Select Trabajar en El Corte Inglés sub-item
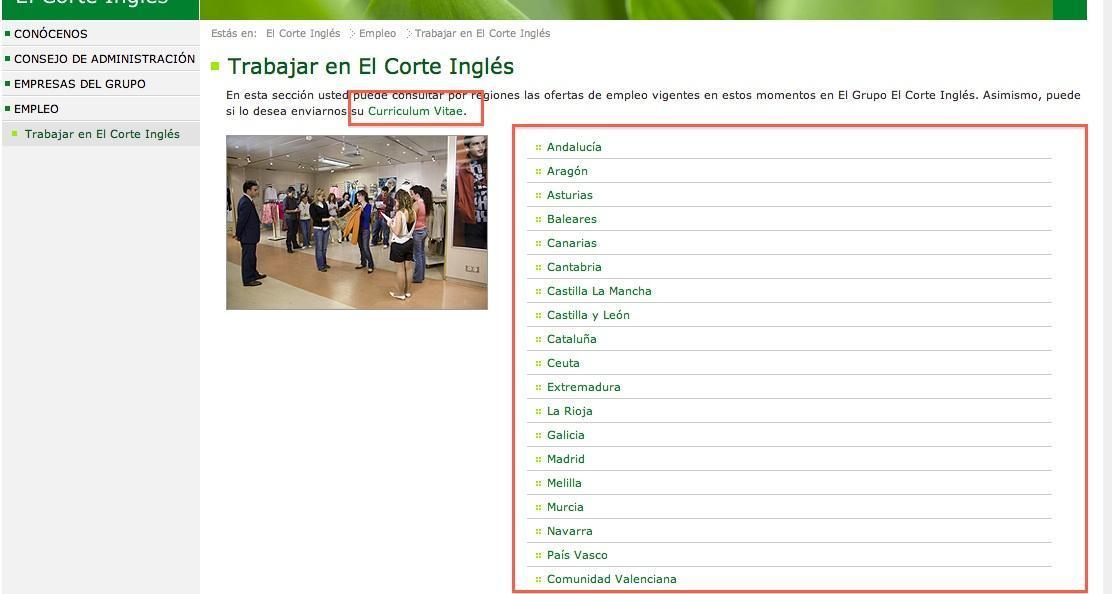Viewport: 1112px width, 594px height. click(x=102, y=134)
